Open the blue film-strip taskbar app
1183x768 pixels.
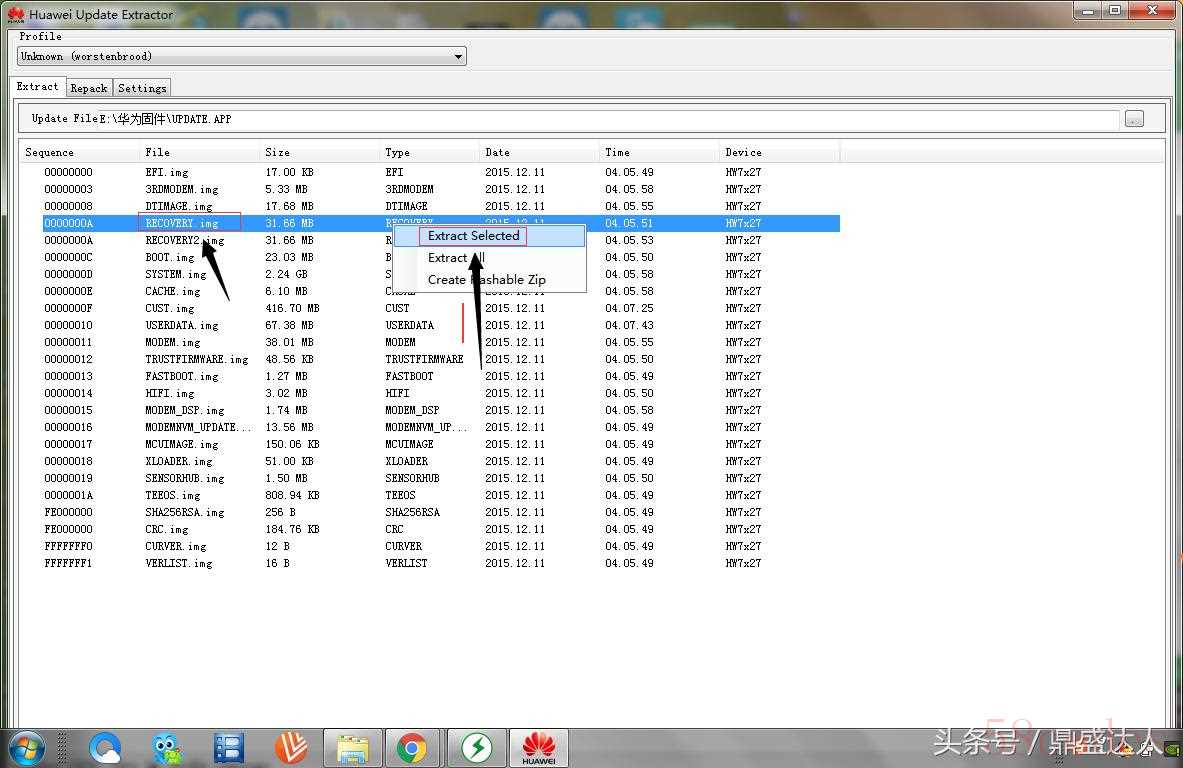click(228, 748)
